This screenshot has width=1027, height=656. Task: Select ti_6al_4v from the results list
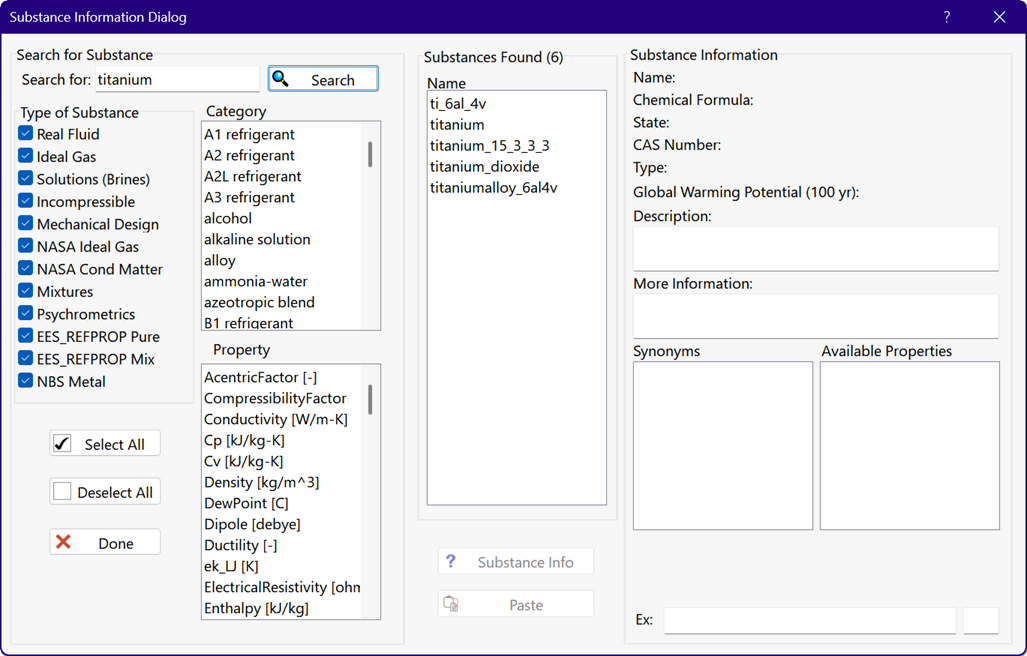[458, 104]
